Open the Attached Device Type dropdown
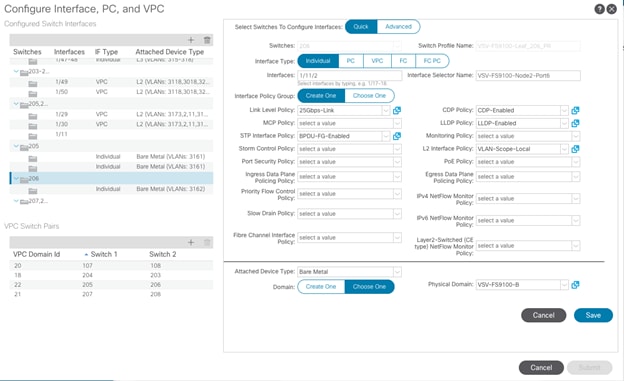The image size is (624, 381). [397, 272]
